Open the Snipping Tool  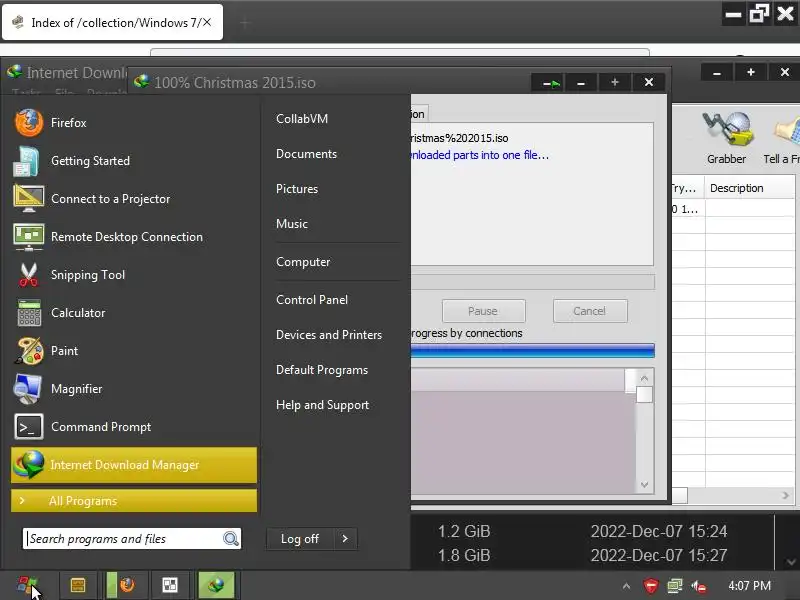(x=134, y=275)
